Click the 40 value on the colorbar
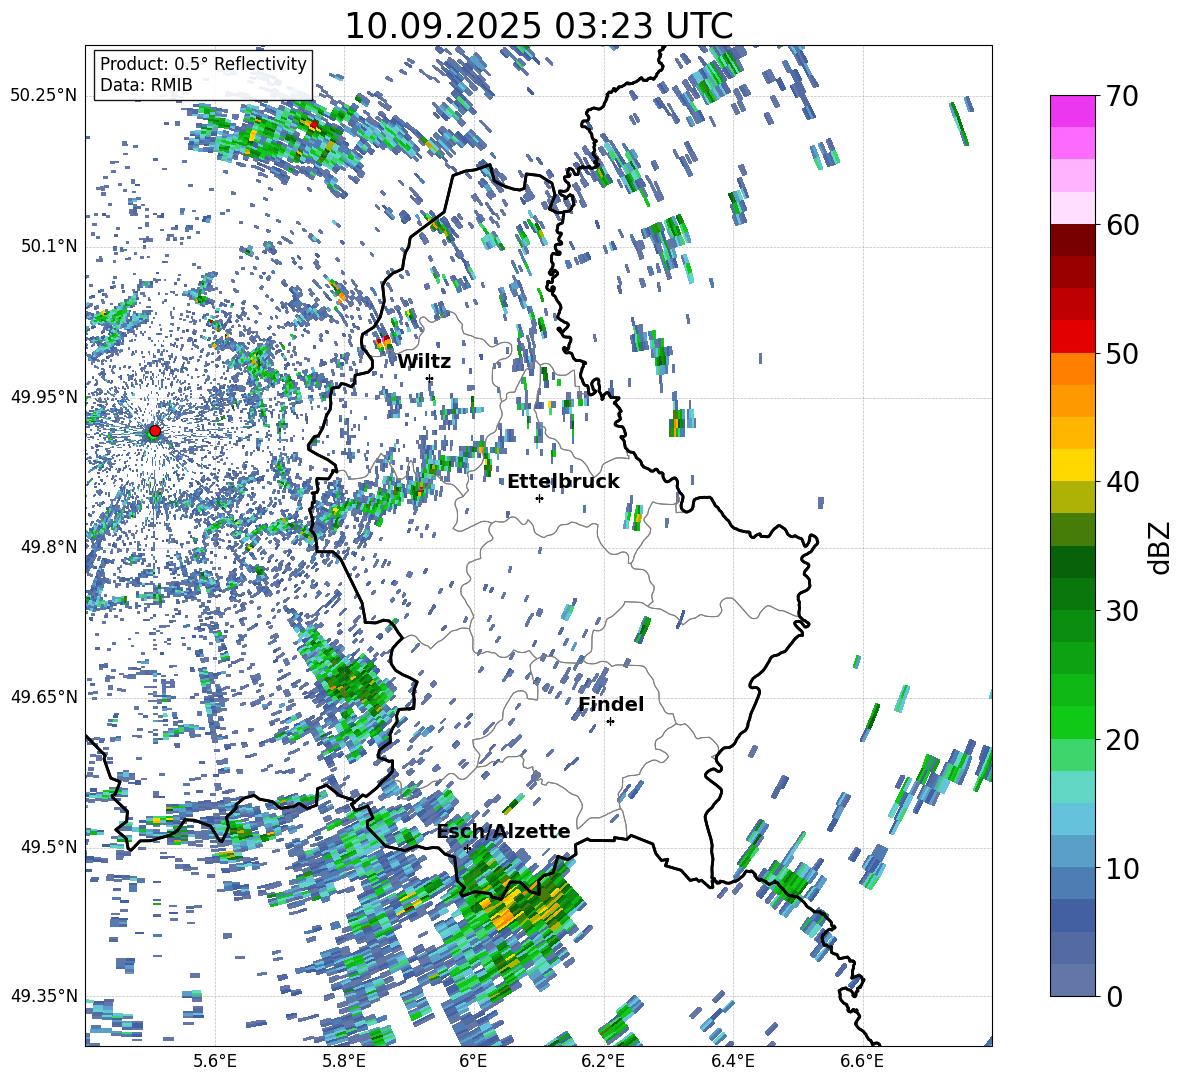Viewport: 1184px width, 1081px height. point(1122,482)
